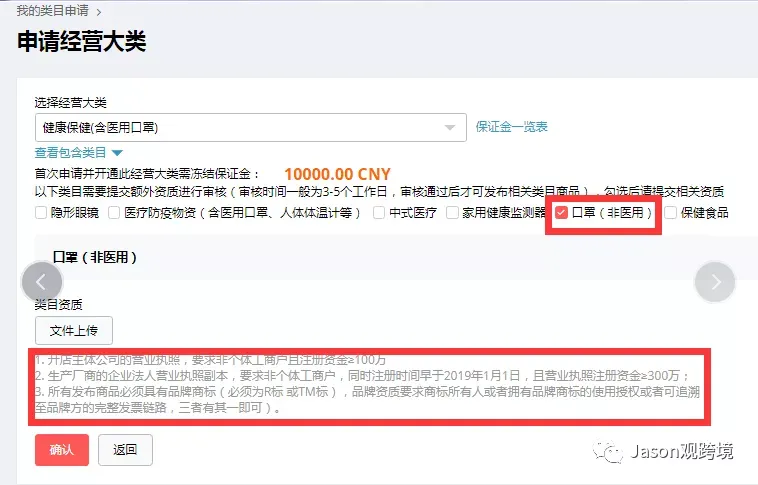
Task: Click the 文件上传 button
Action: 74,331
